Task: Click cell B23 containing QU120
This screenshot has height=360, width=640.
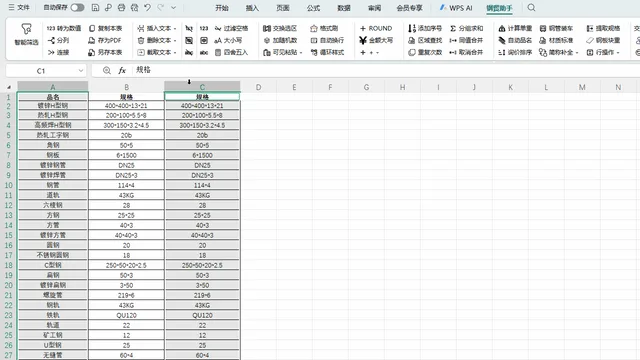Action: pyautogui.click(x=126, y=315)
